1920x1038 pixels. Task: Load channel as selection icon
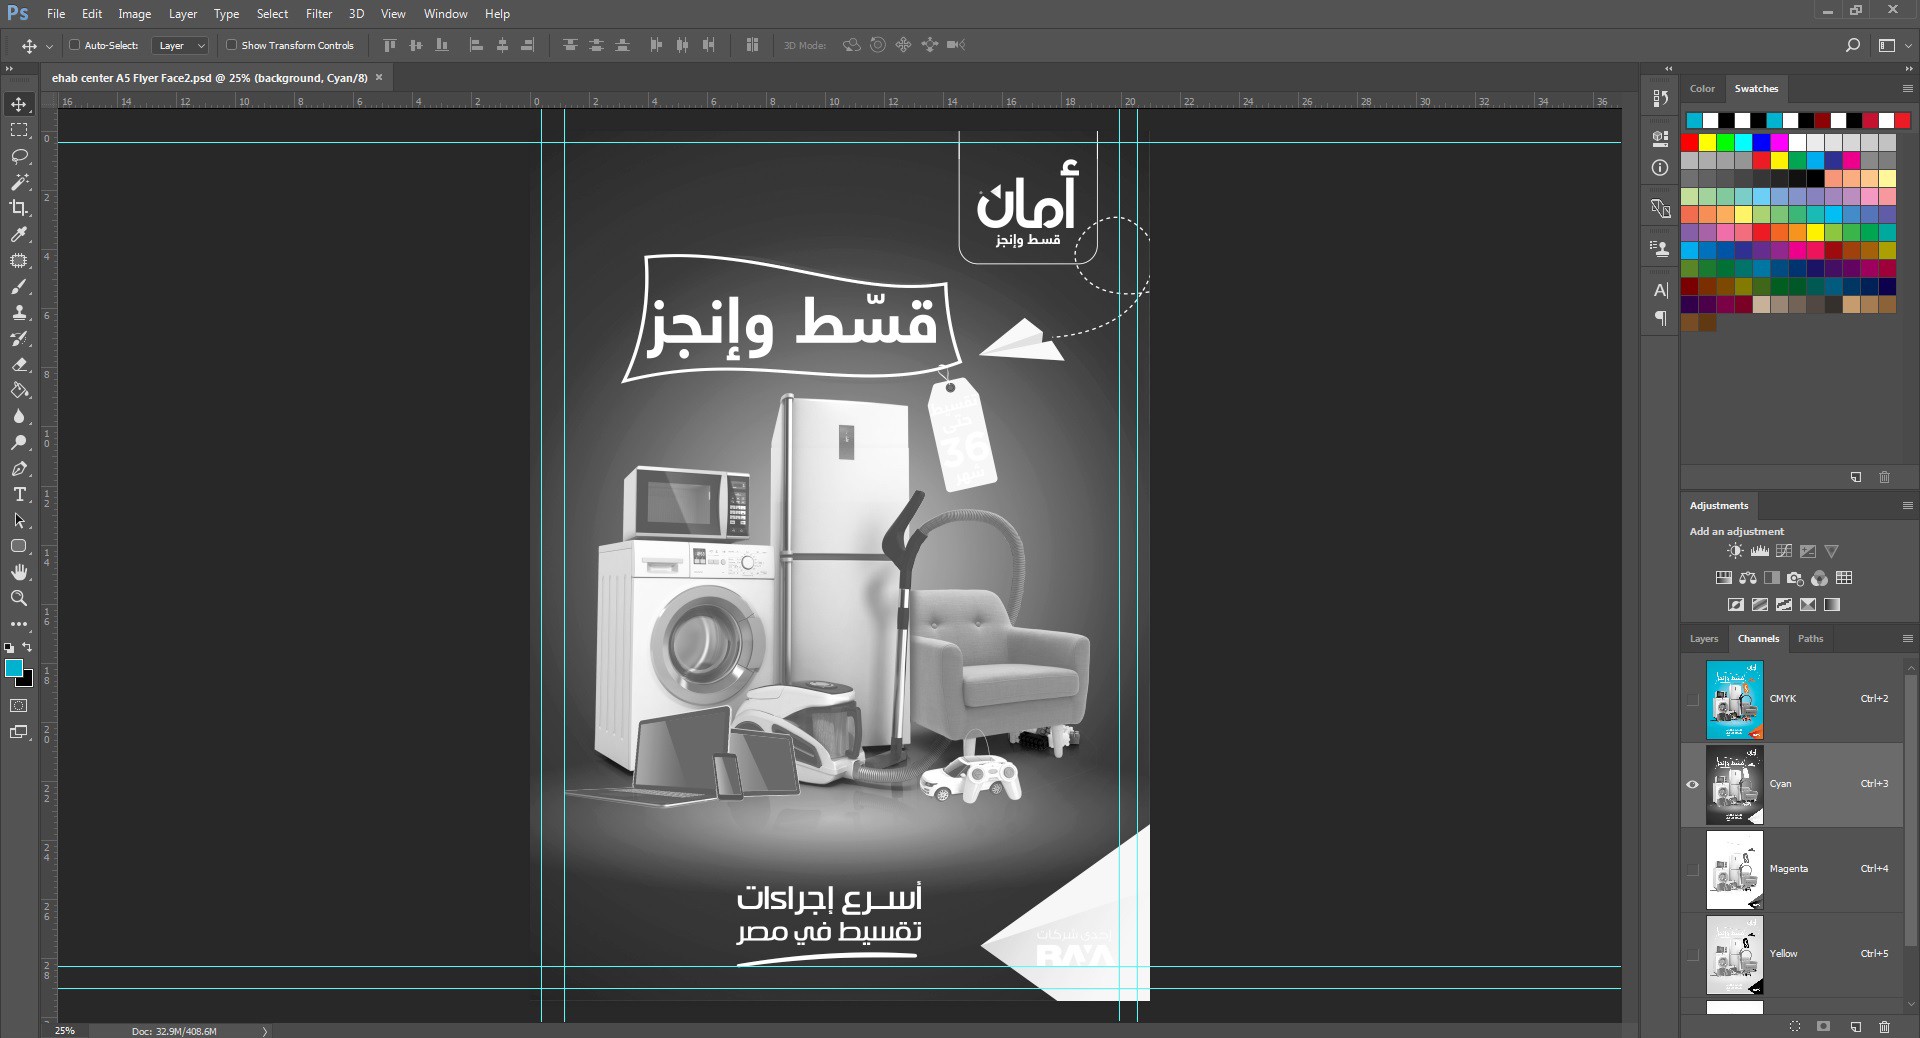(x=1795, y=1027)
